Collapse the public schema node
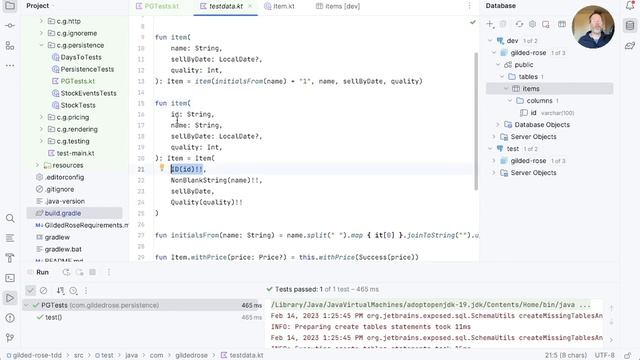This screenshot has height=360, width=640. (x=498, y=65)
